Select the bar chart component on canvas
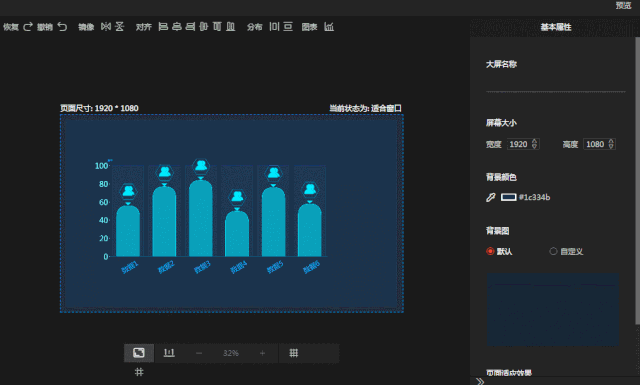This screenshot has height=385, width=640. tap(210, 216)
